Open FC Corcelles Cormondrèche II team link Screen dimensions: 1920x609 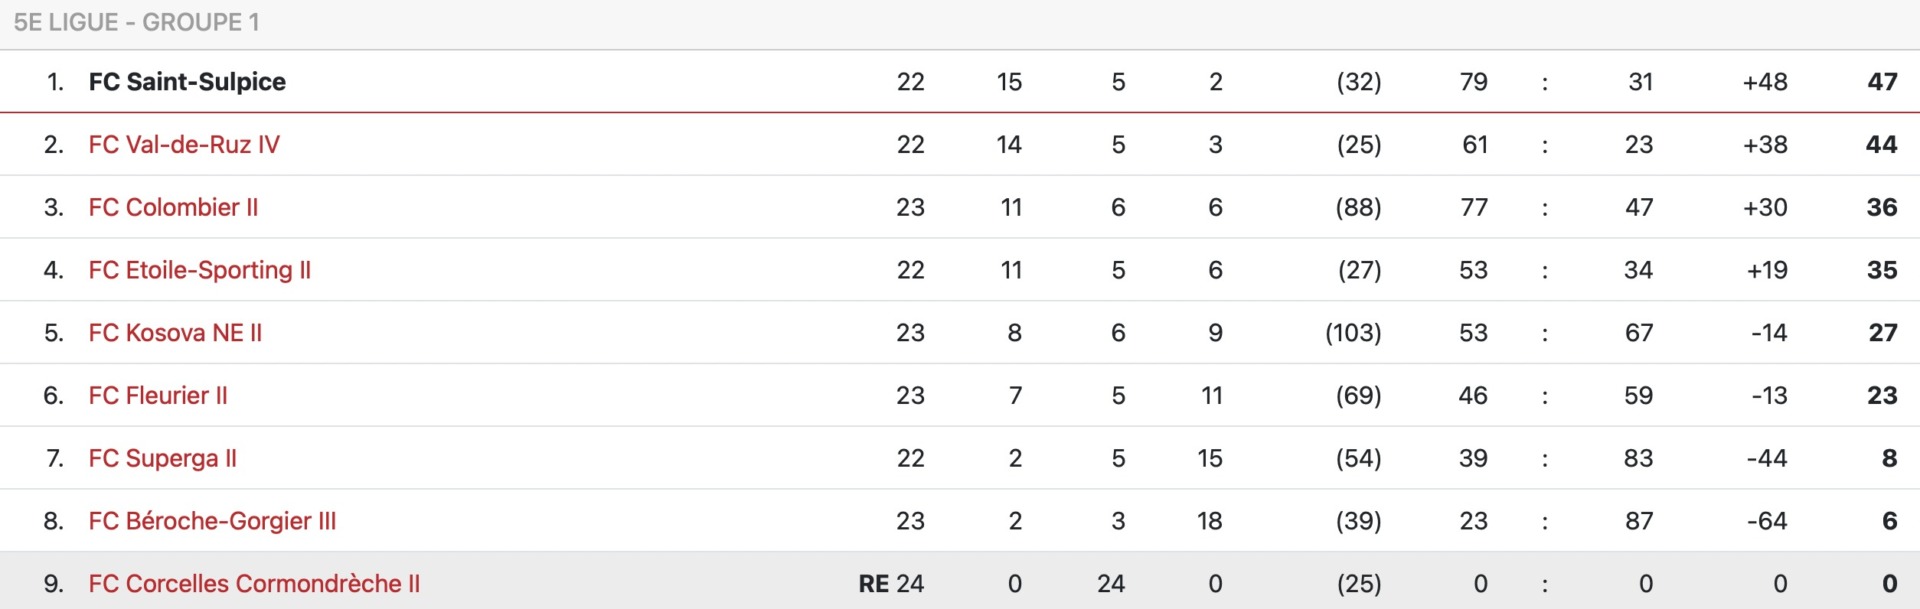click(x=254, y=584)
